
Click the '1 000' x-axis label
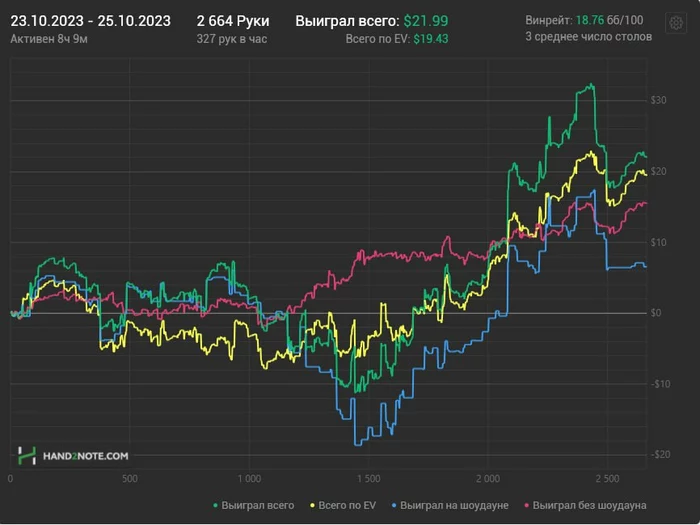249,479
